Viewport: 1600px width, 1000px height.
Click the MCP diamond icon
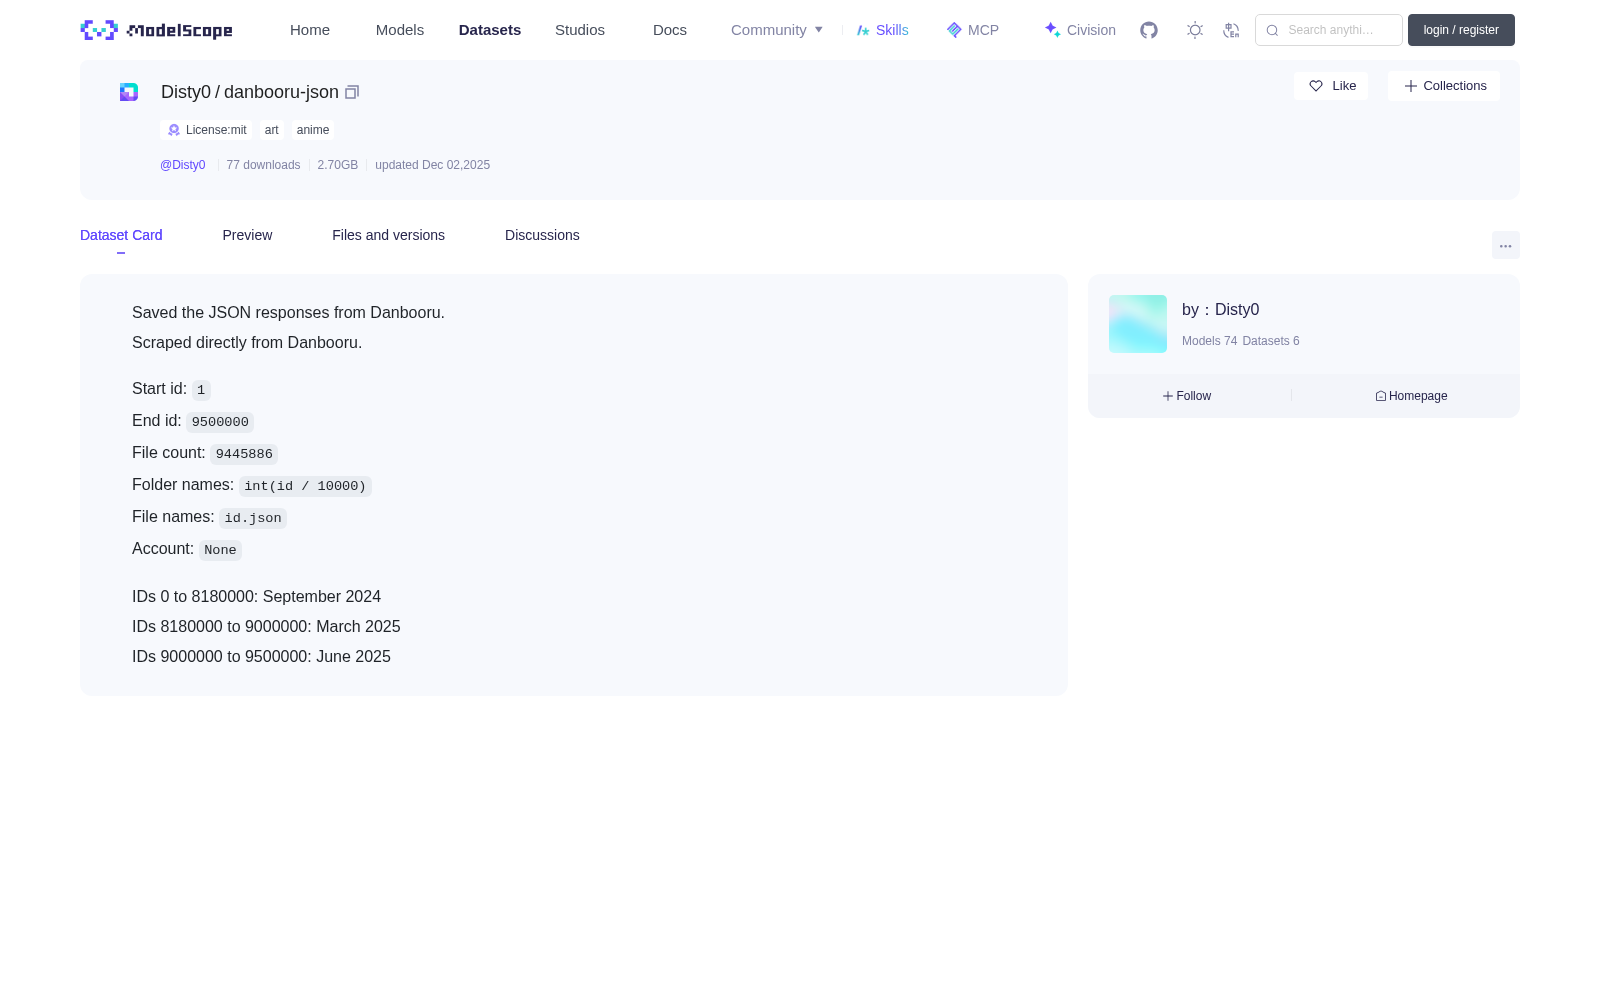click(x=954, y=30)
